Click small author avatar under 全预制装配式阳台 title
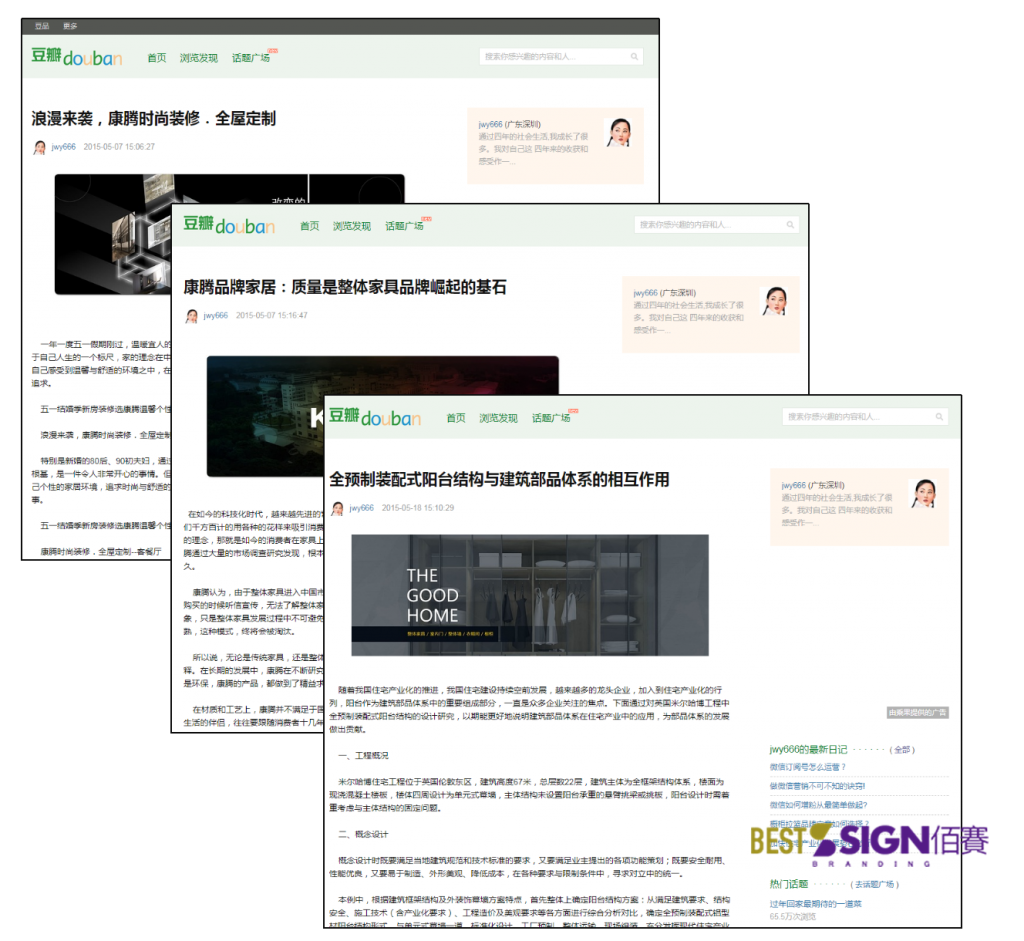This screenshot has width=1024, height=941. click(338, 508)
